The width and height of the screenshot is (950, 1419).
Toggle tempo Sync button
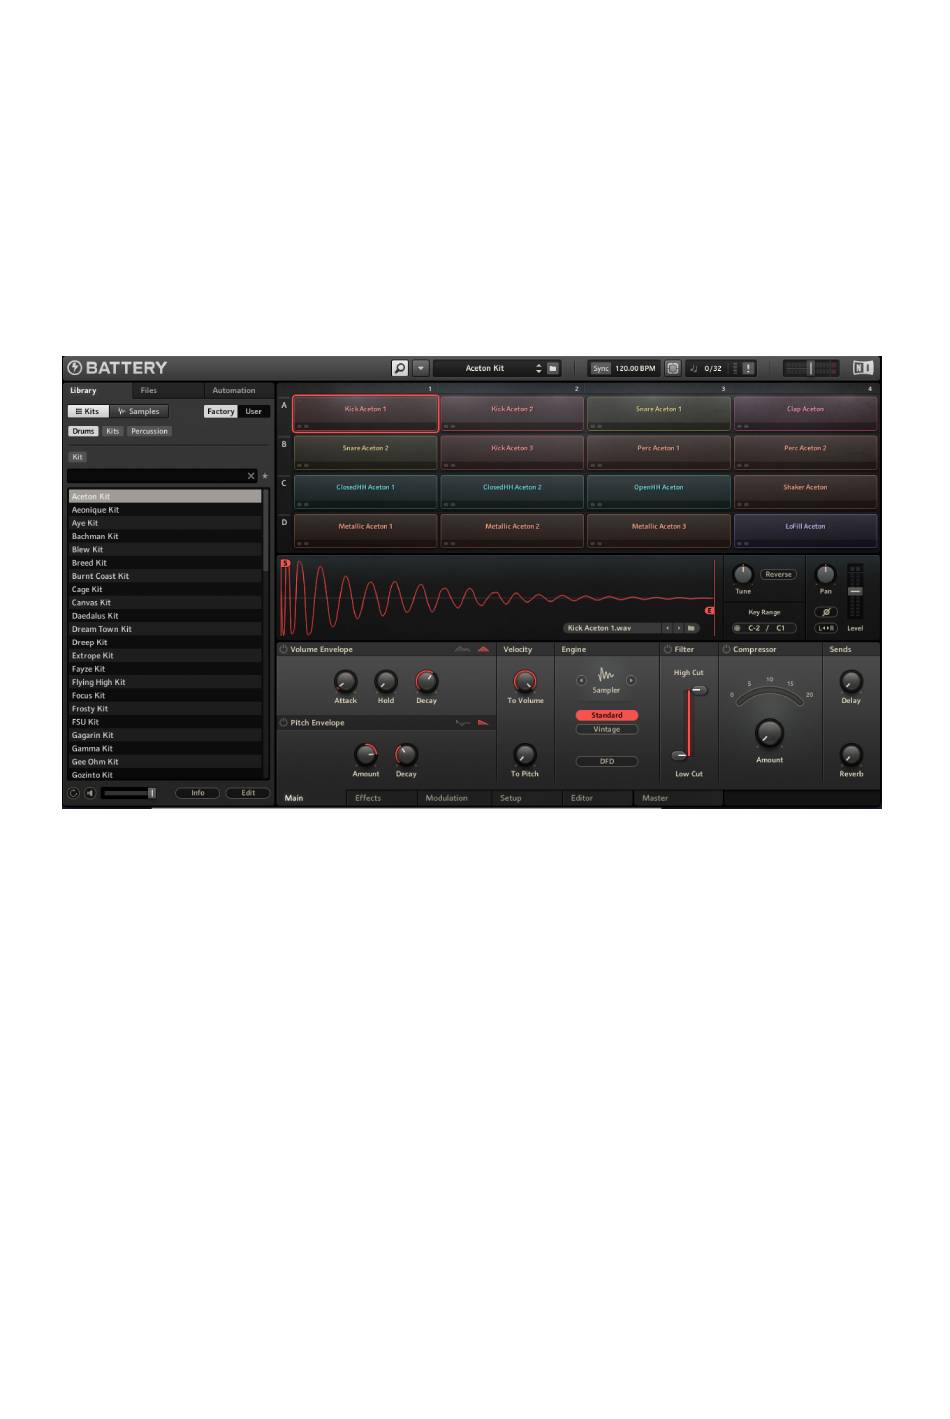coord(600,368)
